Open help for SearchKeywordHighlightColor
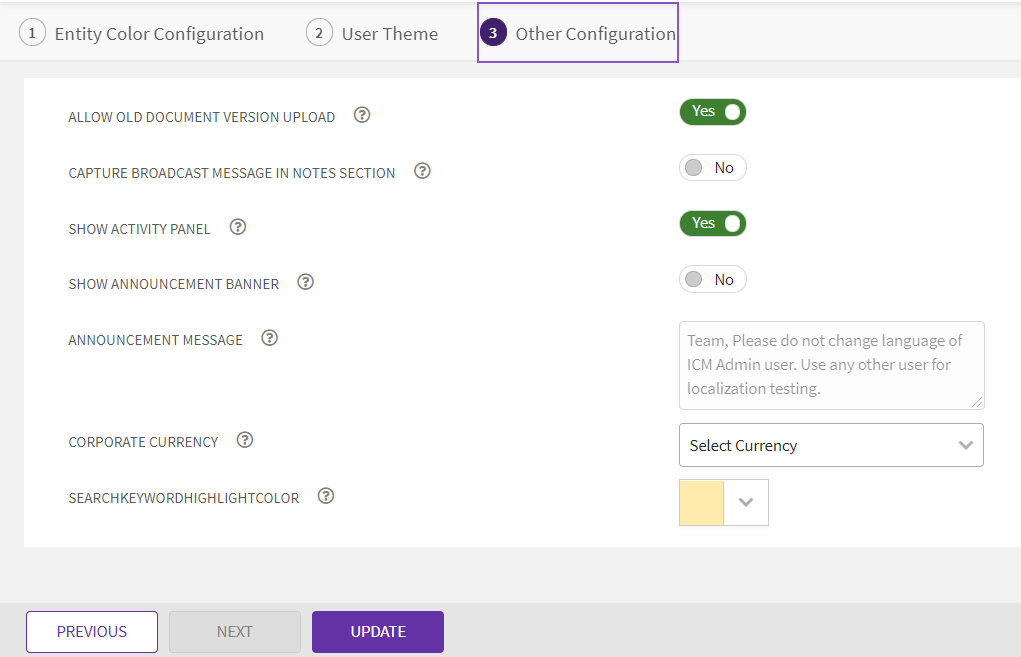The height and width of the screenshot is (657, 1021). tap(325, 496)
